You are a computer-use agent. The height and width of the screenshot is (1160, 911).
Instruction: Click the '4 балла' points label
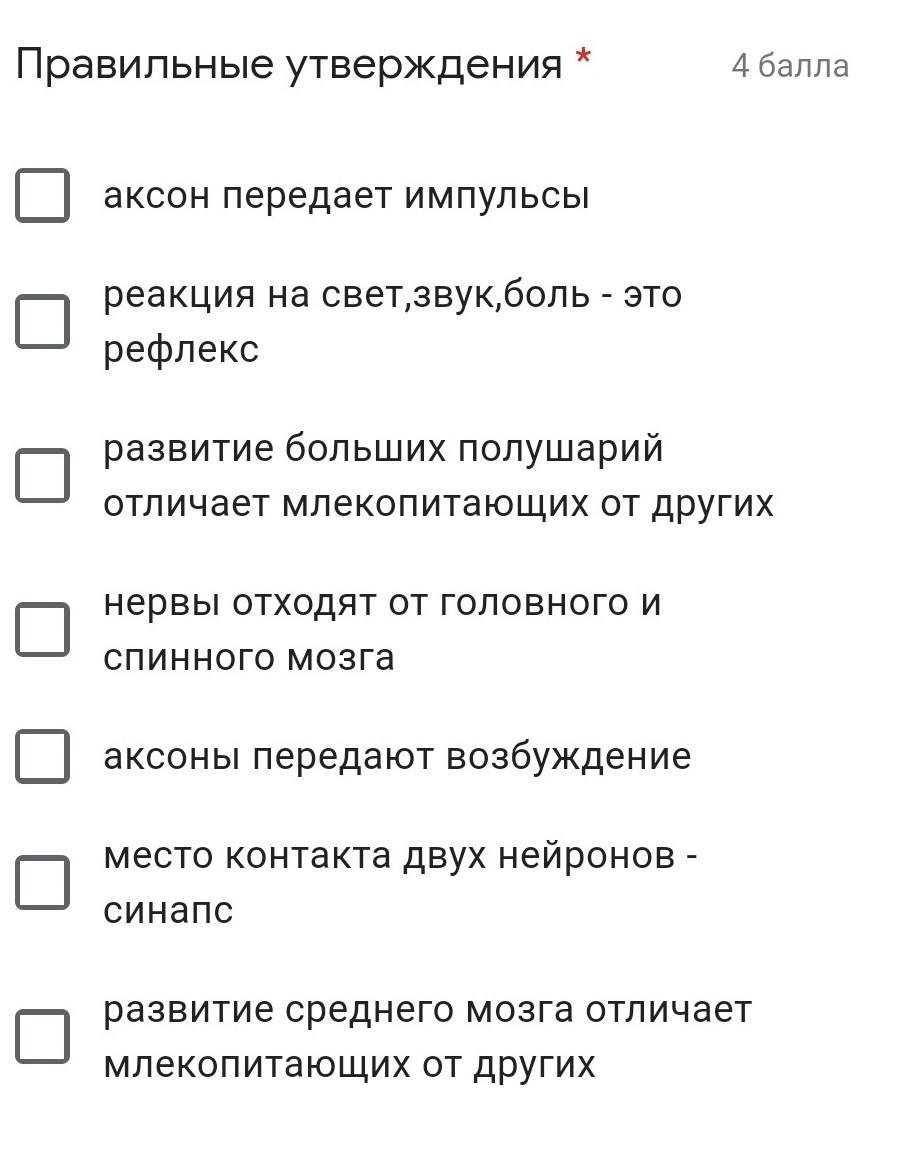[790, 66]
